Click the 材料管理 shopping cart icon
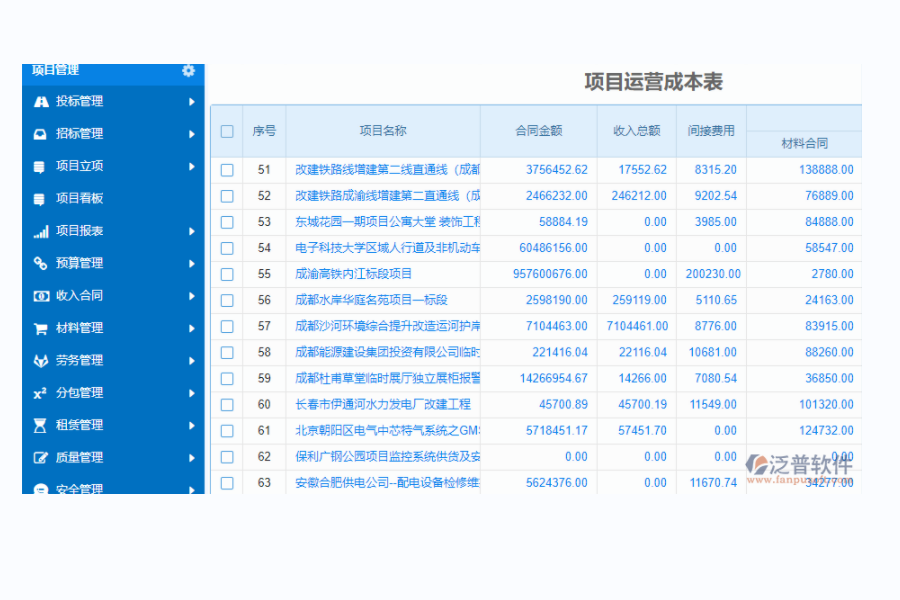 click(39, 327)
